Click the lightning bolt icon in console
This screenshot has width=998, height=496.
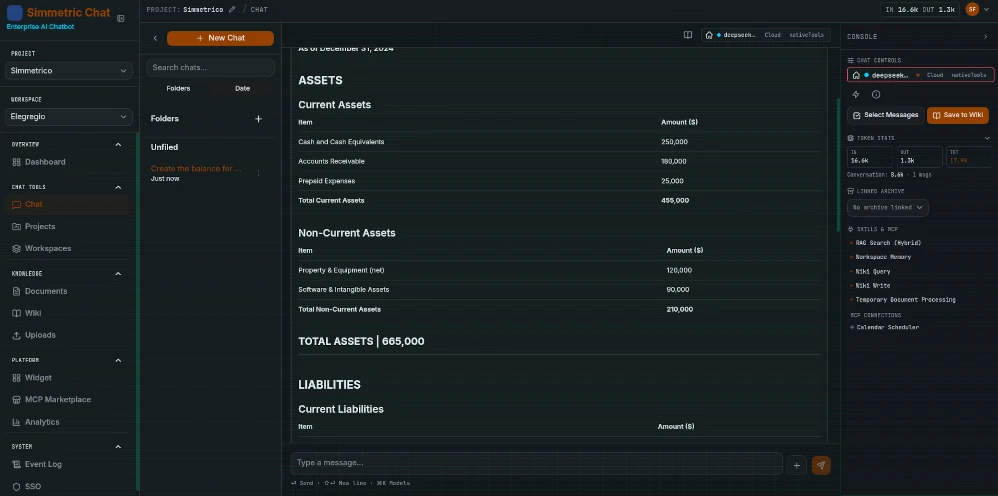856,94
